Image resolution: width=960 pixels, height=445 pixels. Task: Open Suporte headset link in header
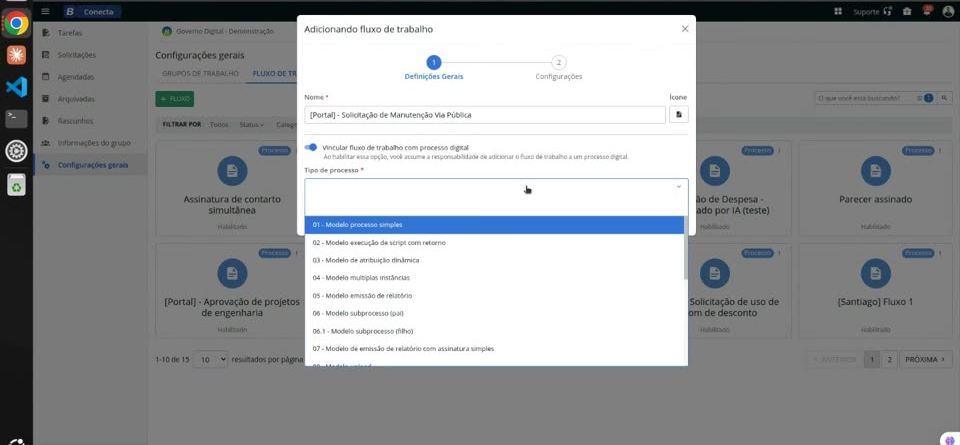[872, 11]
